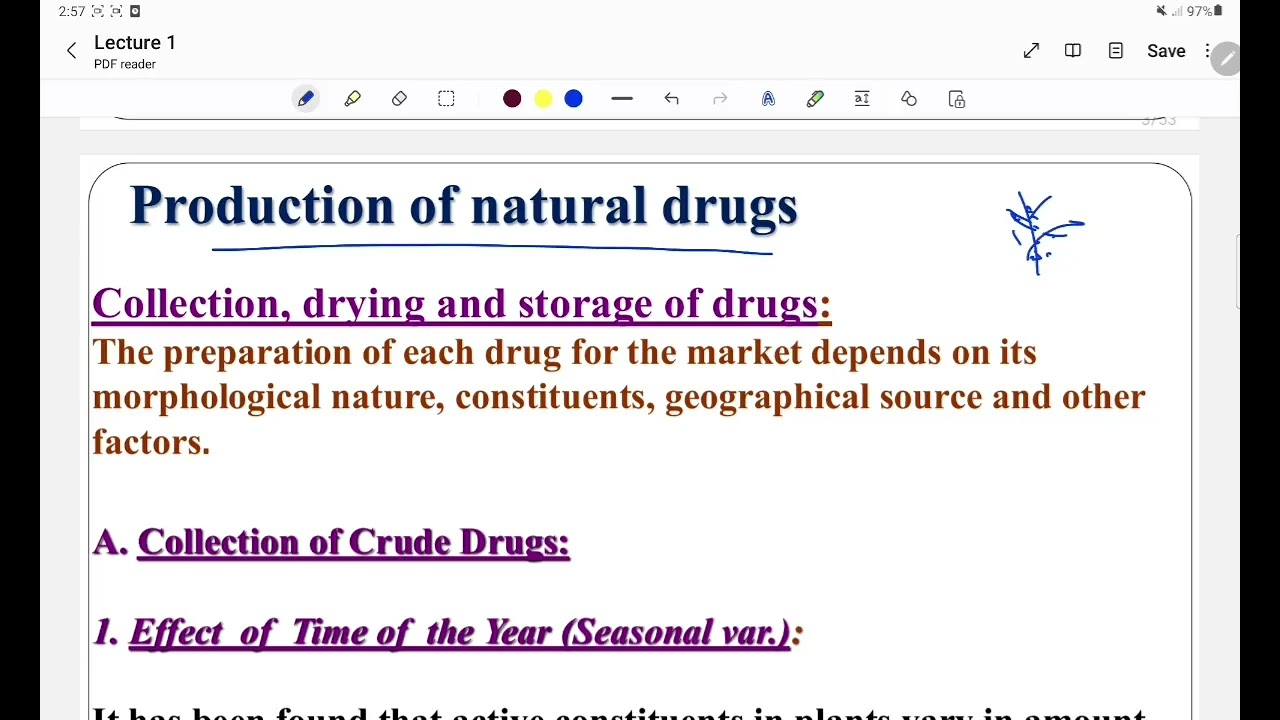Viewport: 1280px width, 720px height.
Task: Select the shape conversion tool
Action: 909,99
